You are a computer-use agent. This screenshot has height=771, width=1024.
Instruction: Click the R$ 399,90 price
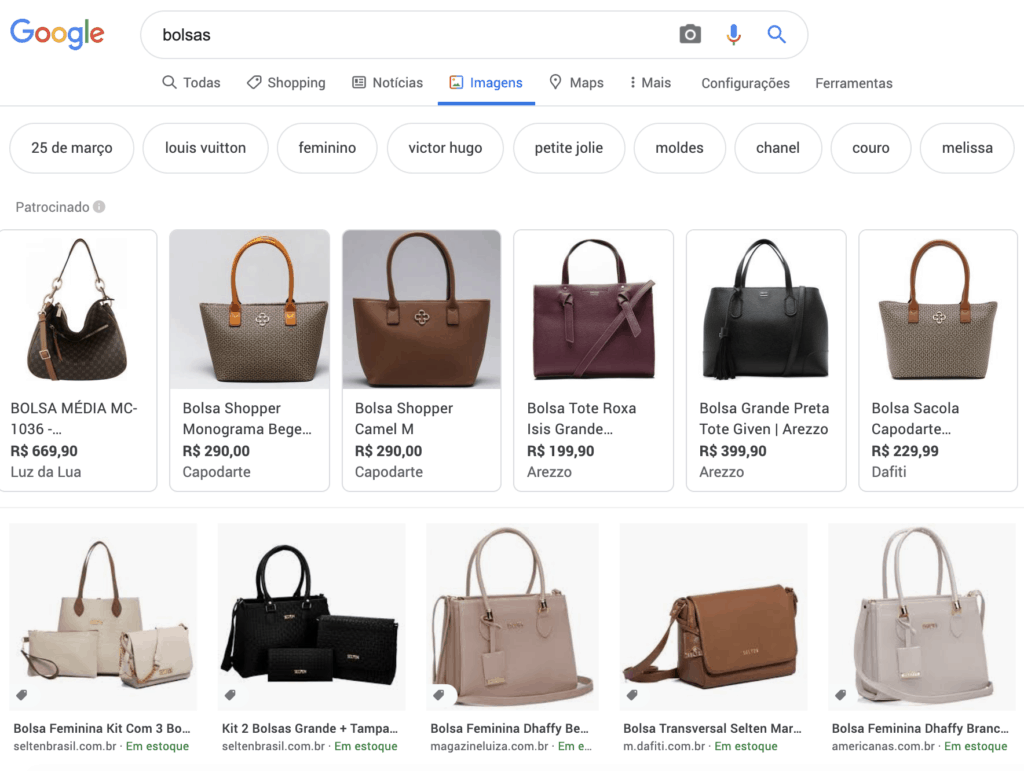click(x=733, y=451)
